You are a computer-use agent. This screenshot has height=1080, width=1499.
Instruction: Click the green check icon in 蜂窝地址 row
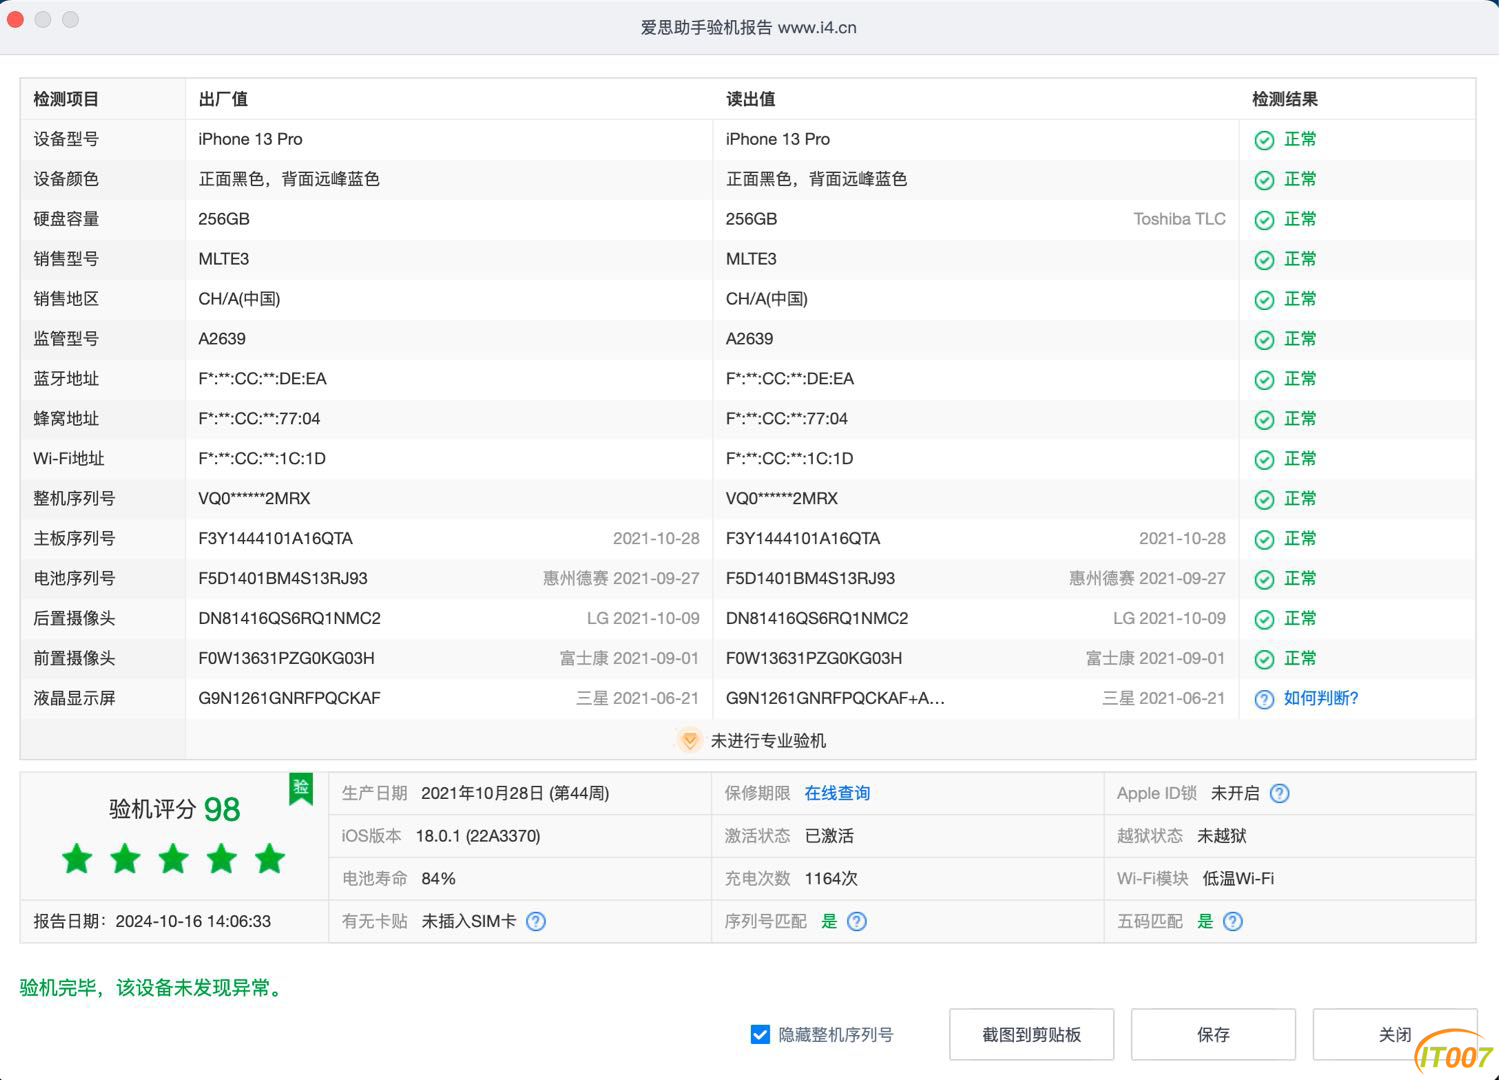1264,420
